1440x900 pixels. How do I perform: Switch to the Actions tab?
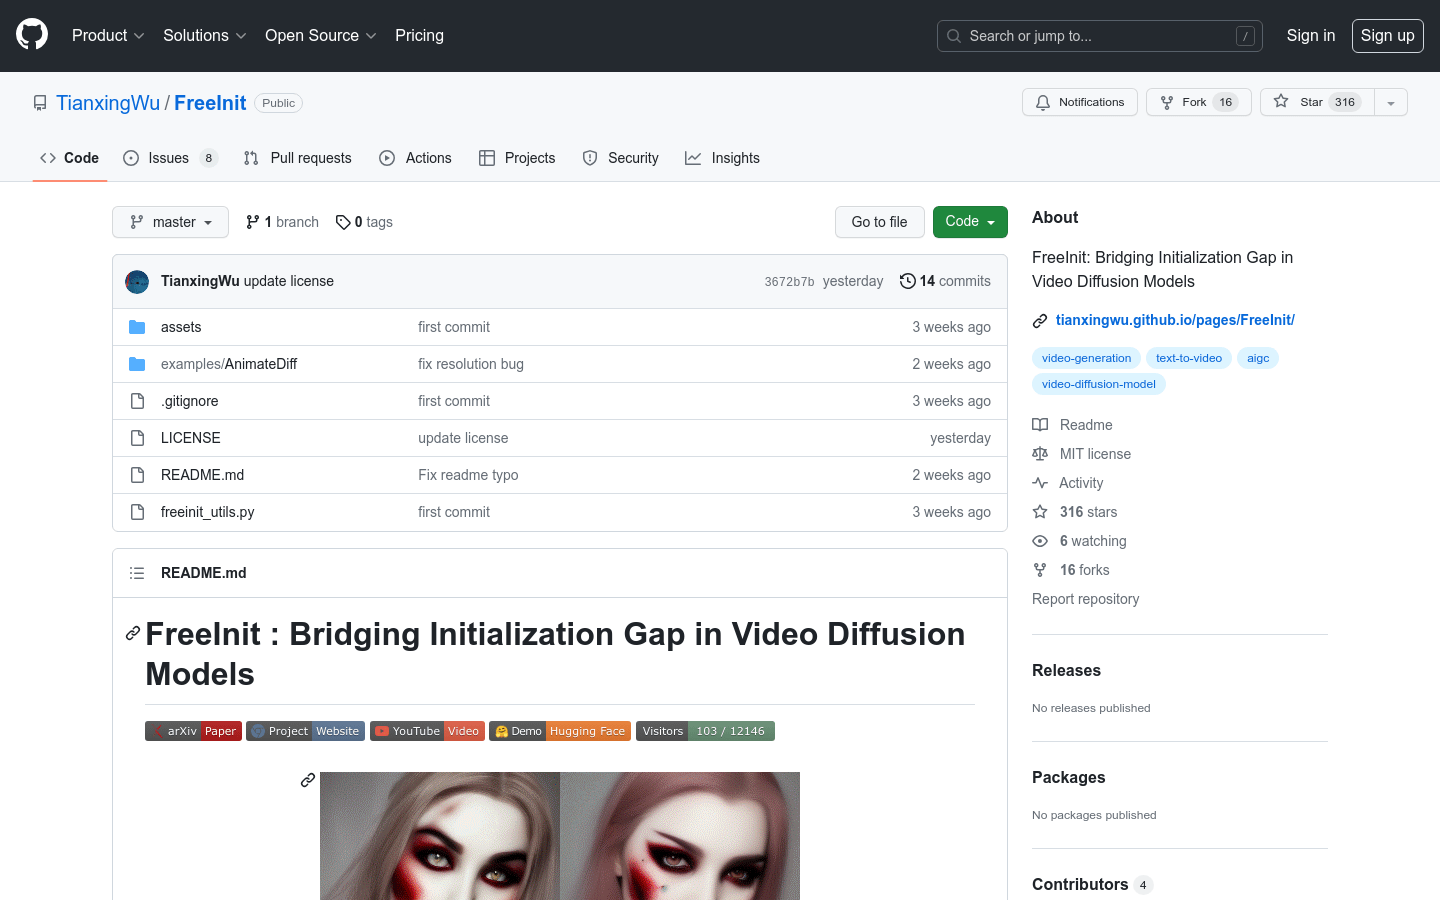coord(416,158)
